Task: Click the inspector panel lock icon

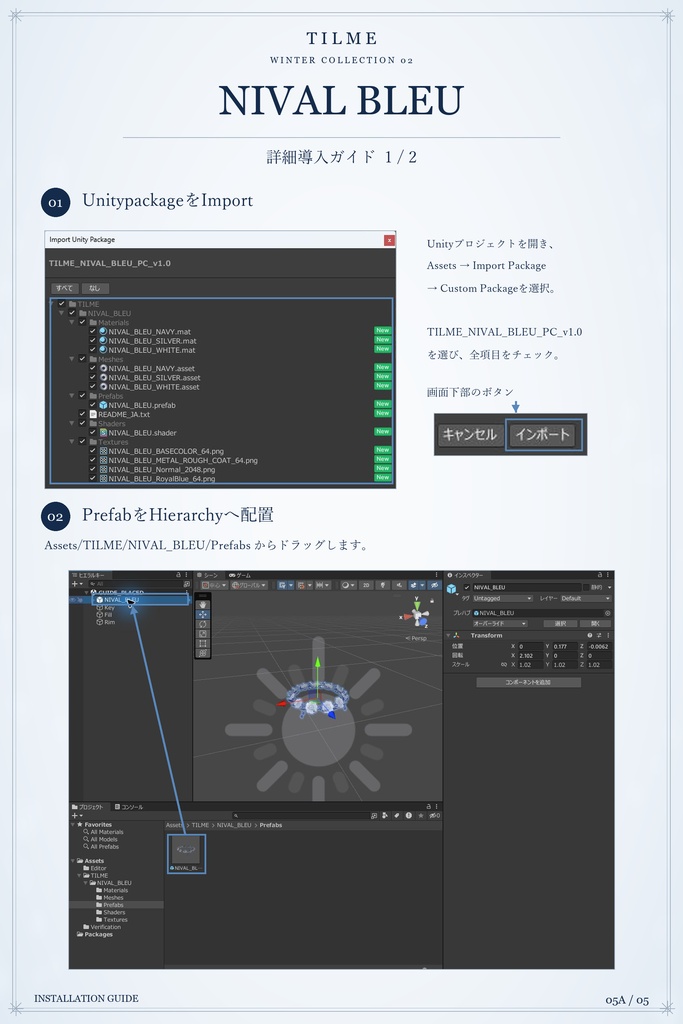Action: pyautogui.click(x=601, y=575)
